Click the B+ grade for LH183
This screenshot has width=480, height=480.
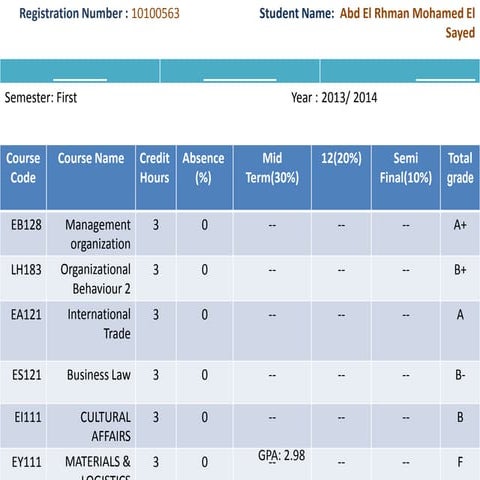[x=460, y=270]
